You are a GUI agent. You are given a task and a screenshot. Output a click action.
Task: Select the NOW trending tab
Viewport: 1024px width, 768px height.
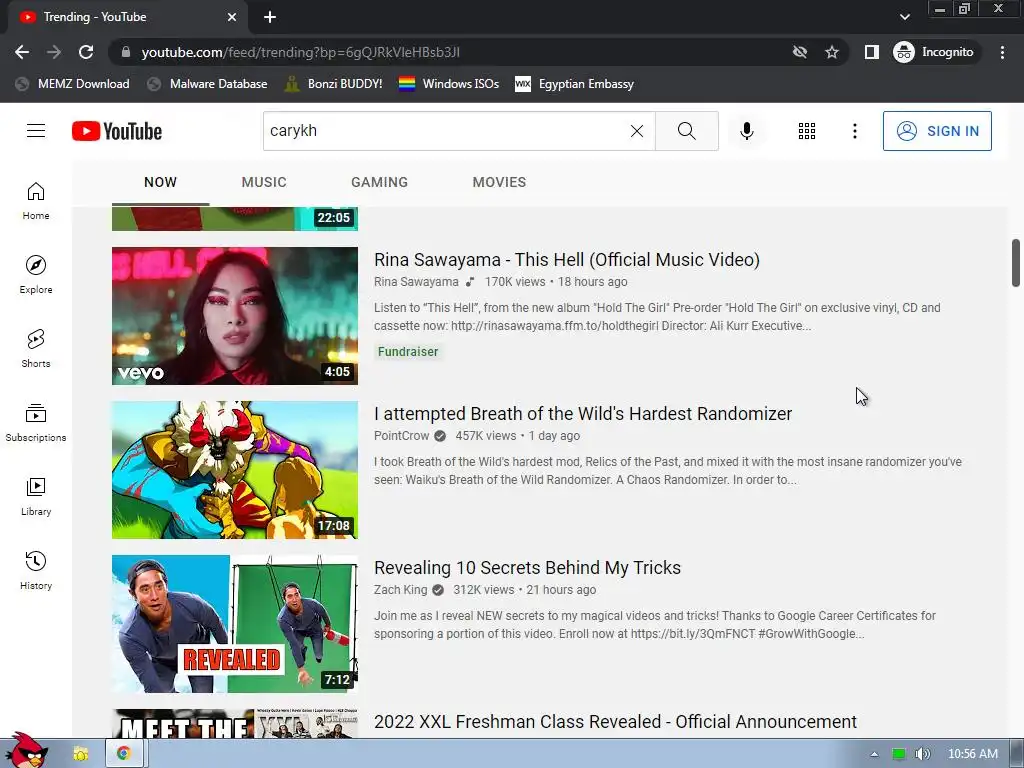click(161, 182)
